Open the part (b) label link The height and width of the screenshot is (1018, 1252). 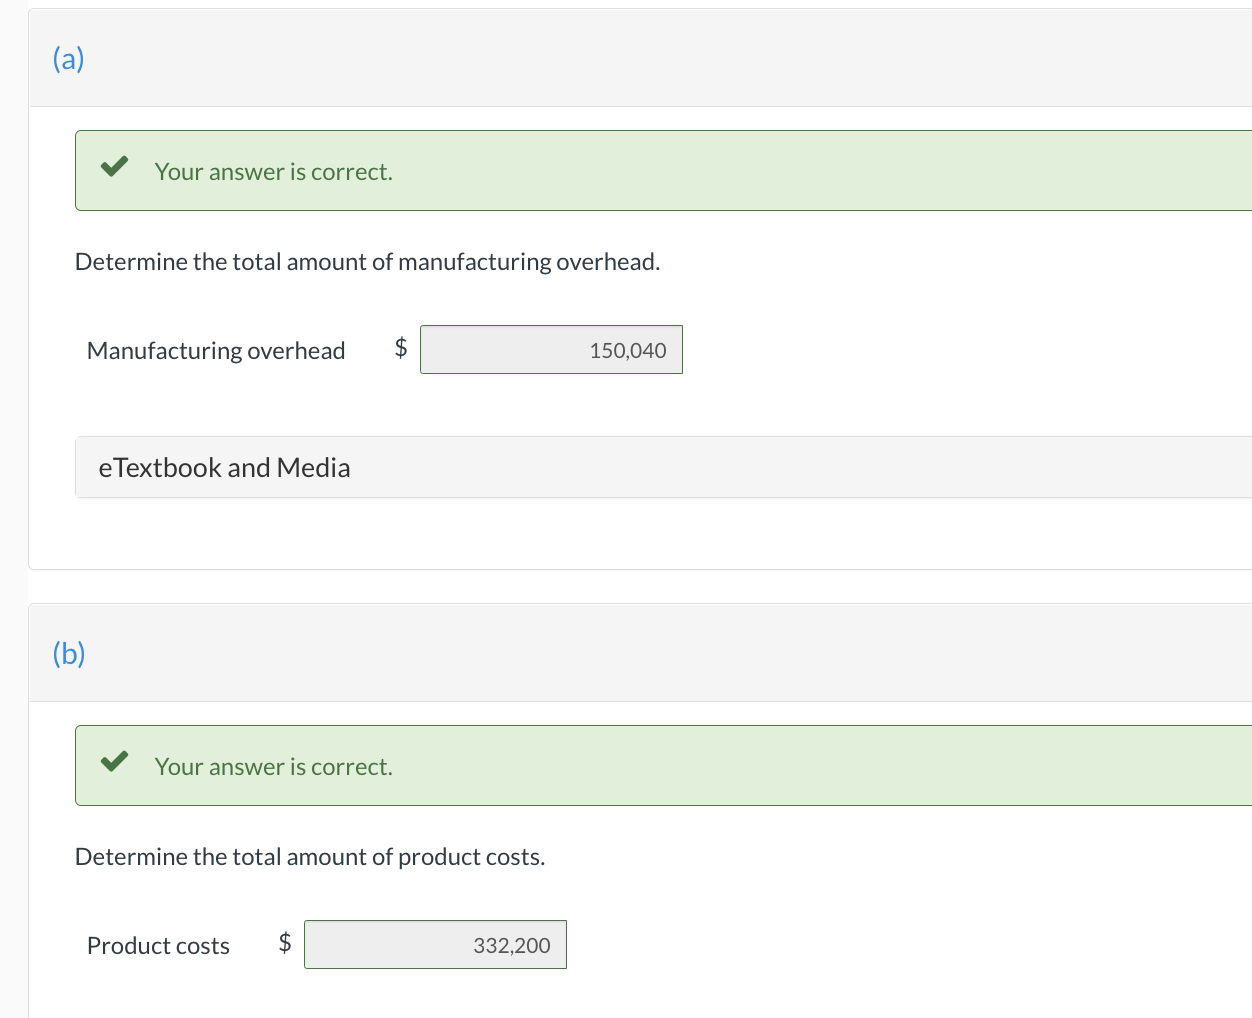(x=69, y=653)
